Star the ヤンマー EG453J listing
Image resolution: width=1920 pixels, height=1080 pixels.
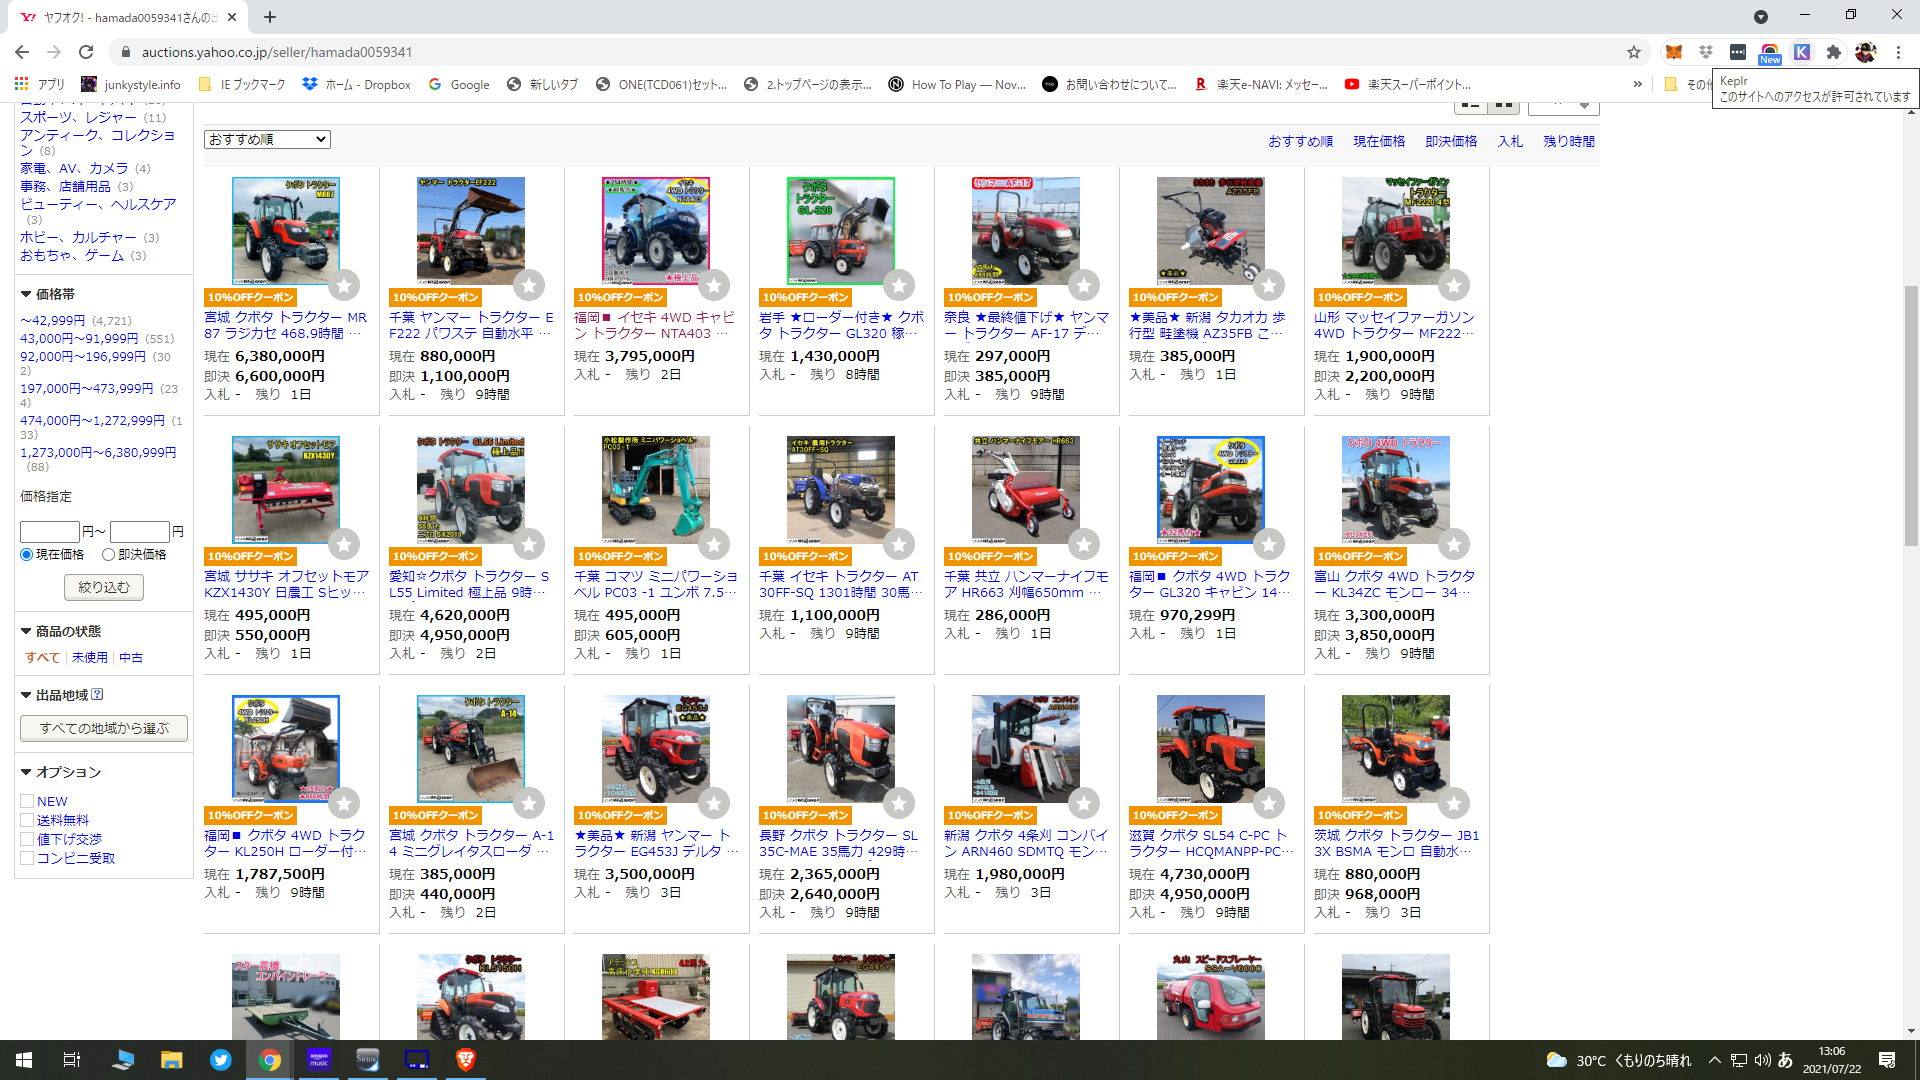(x=714, y=803)
